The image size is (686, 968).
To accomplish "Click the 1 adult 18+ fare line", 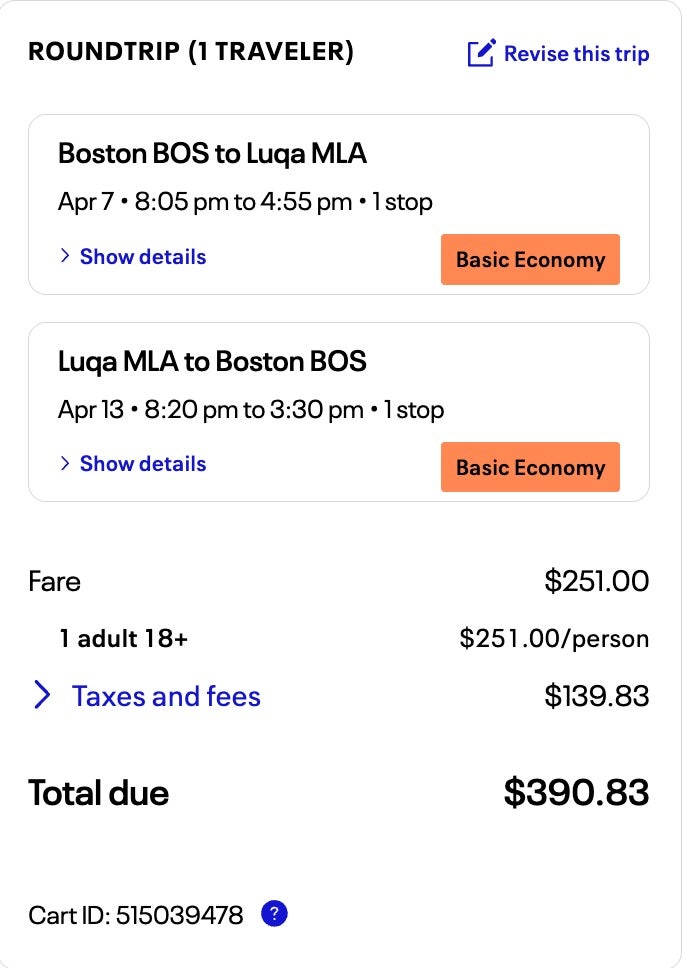I will (123, 638).
